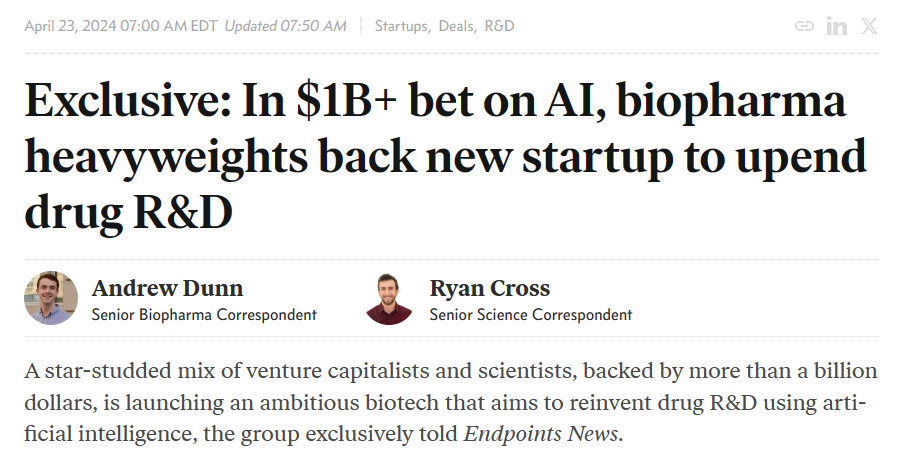Select the R&D topic tag in header
The image size is (907, 472).
pyautogui.click(x=499, y=26)
